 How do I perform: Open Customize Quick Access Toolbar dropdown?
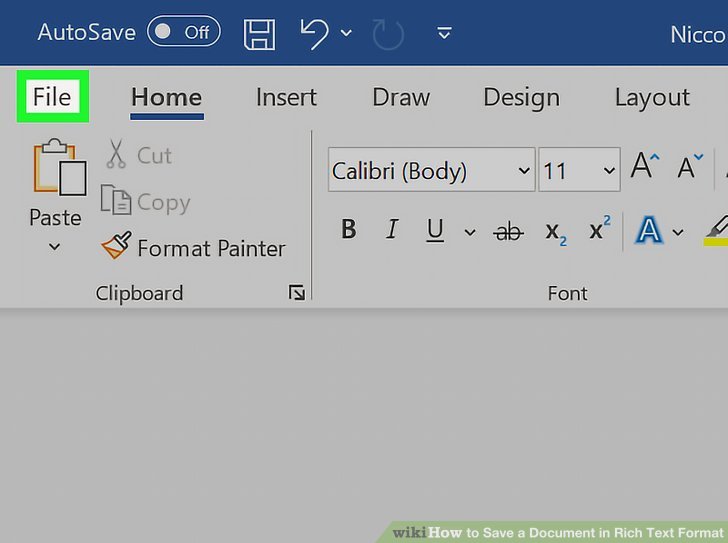tap(444, 33)
